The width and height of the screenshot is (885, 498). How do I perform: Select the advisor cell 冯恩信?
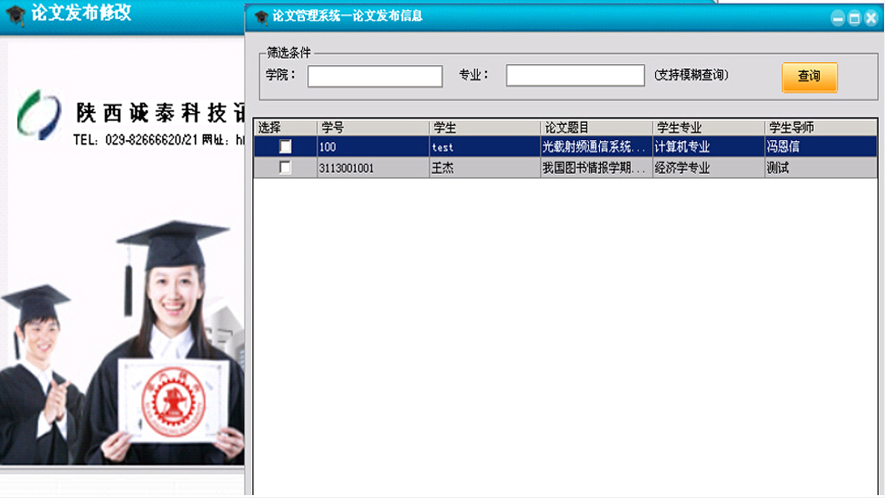(x=820, y=147)
